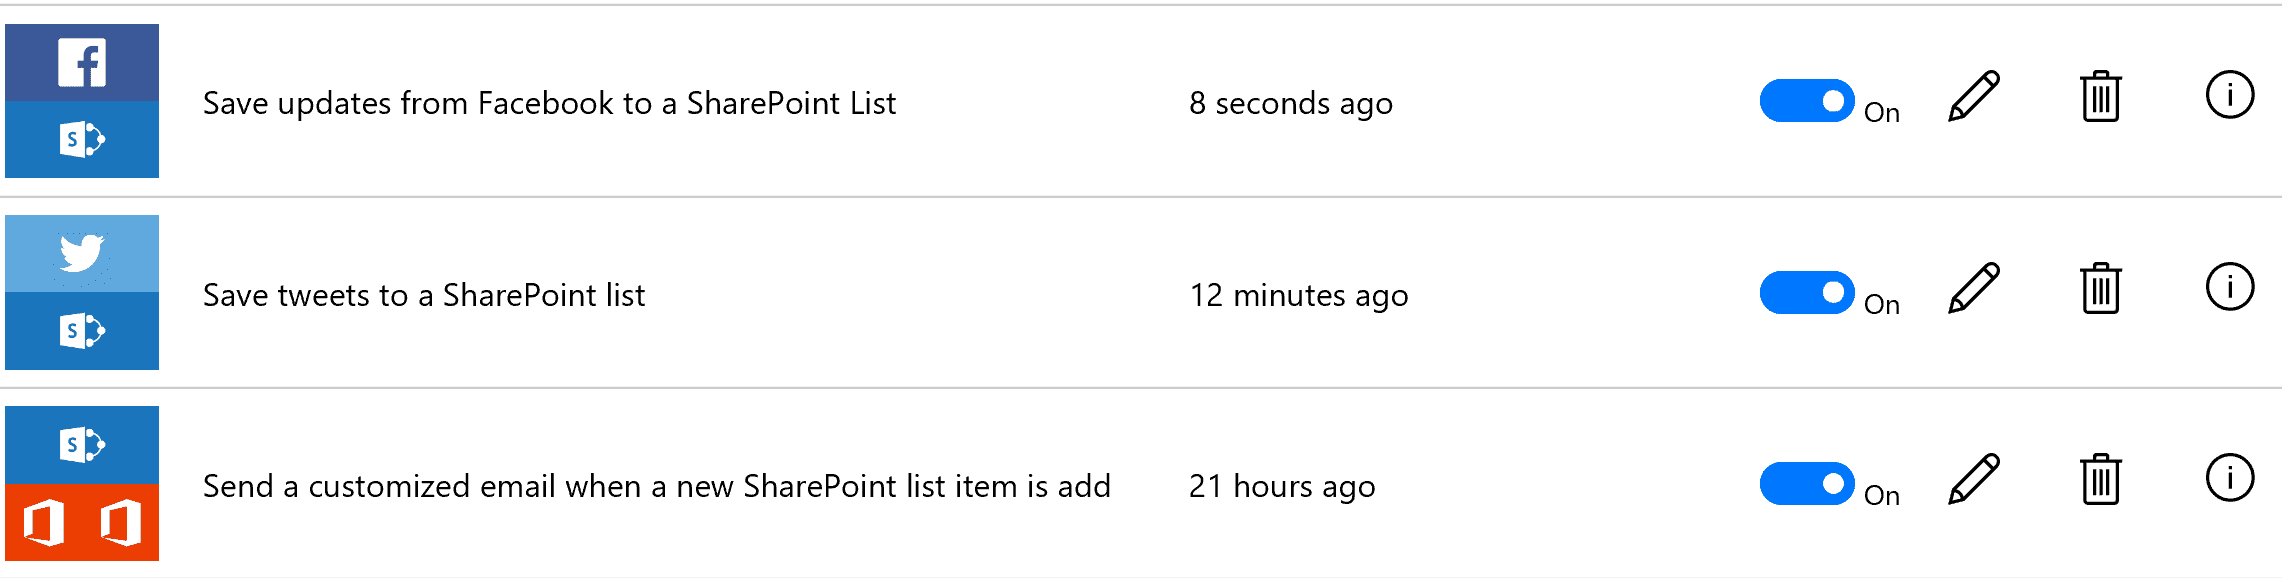This screenshot has width=2282, height=578.
Task: Delete the Facebook to SharePoint flow
Action: (x=2101, y=96)
